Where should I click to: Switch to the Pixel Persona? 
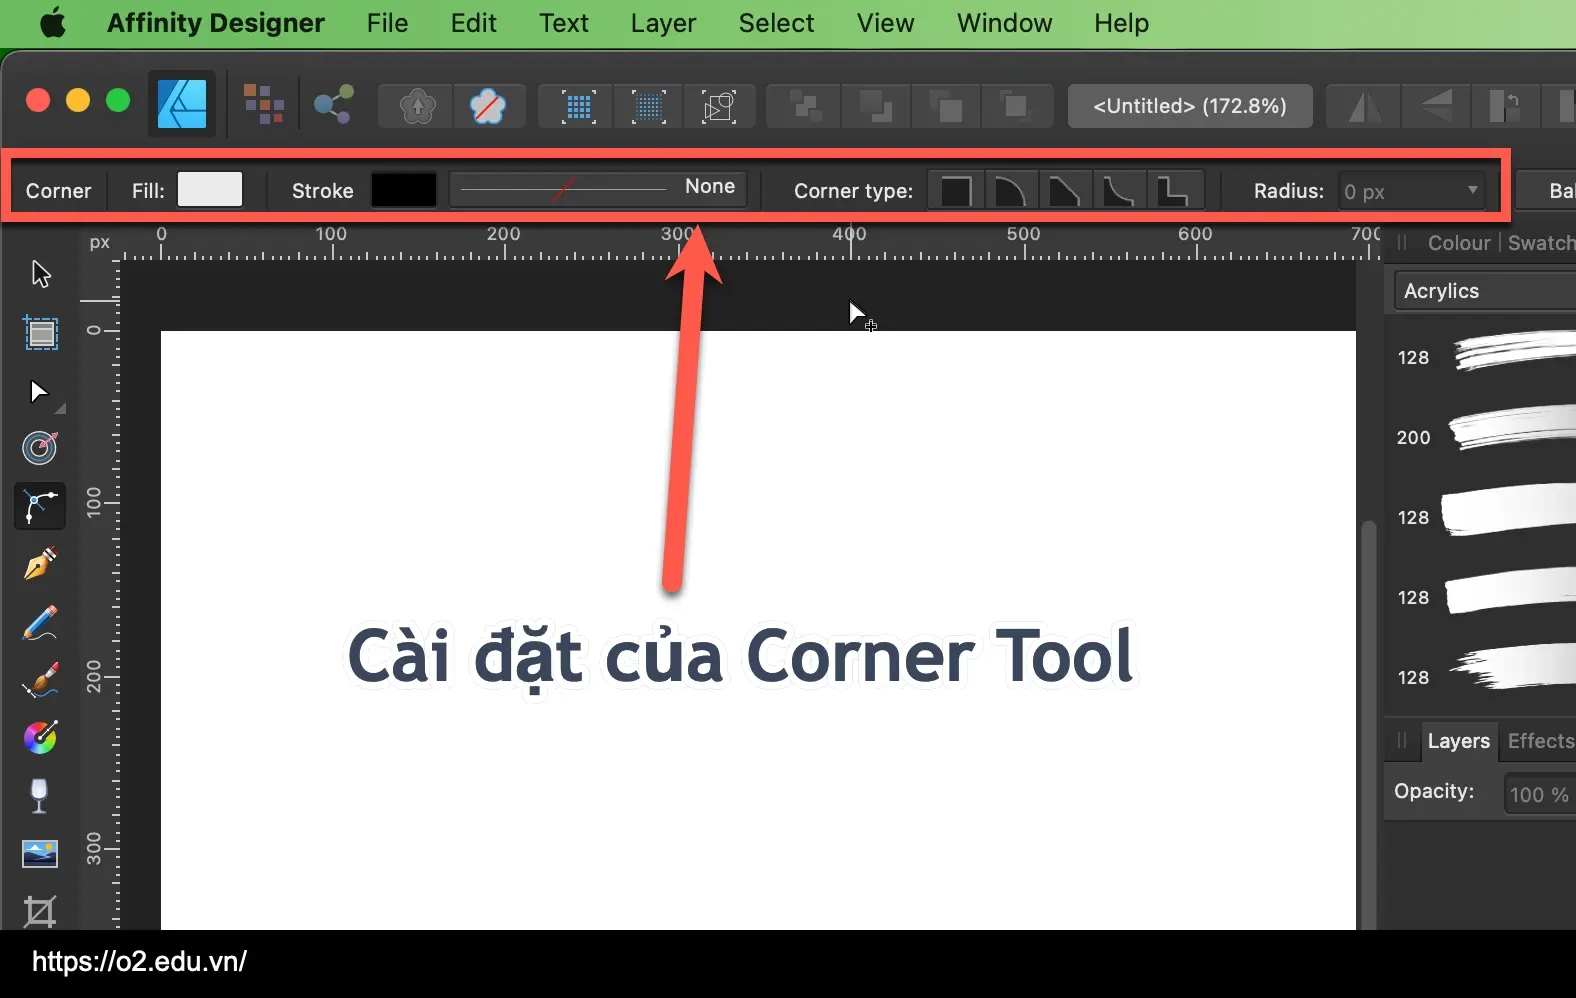point(263,104)
